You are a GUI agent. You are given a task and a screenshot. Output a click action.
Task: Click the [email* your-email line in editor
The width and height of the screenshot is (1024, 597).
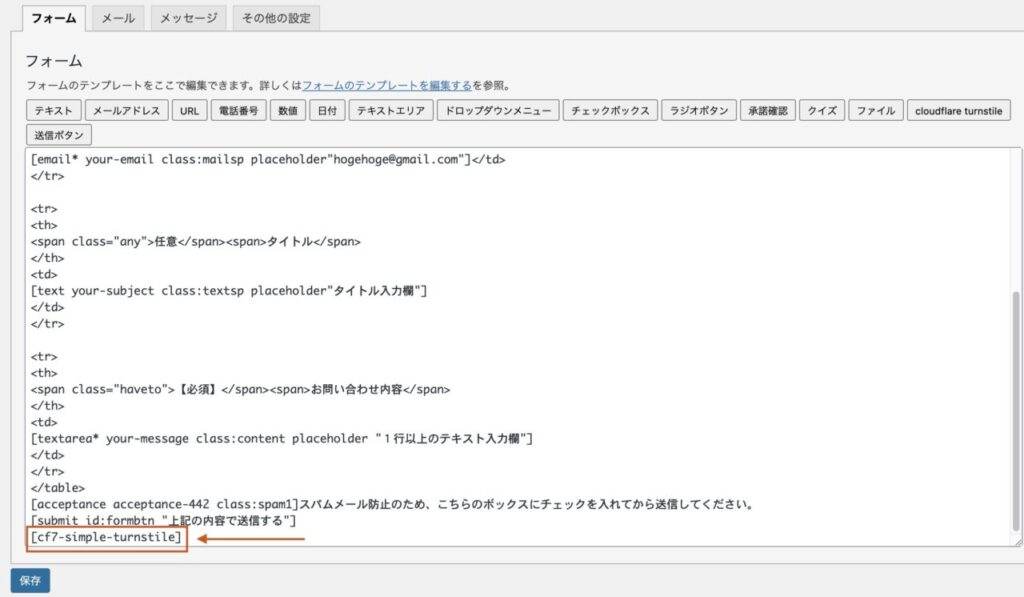pyautogui.click(x=268, y=159)
